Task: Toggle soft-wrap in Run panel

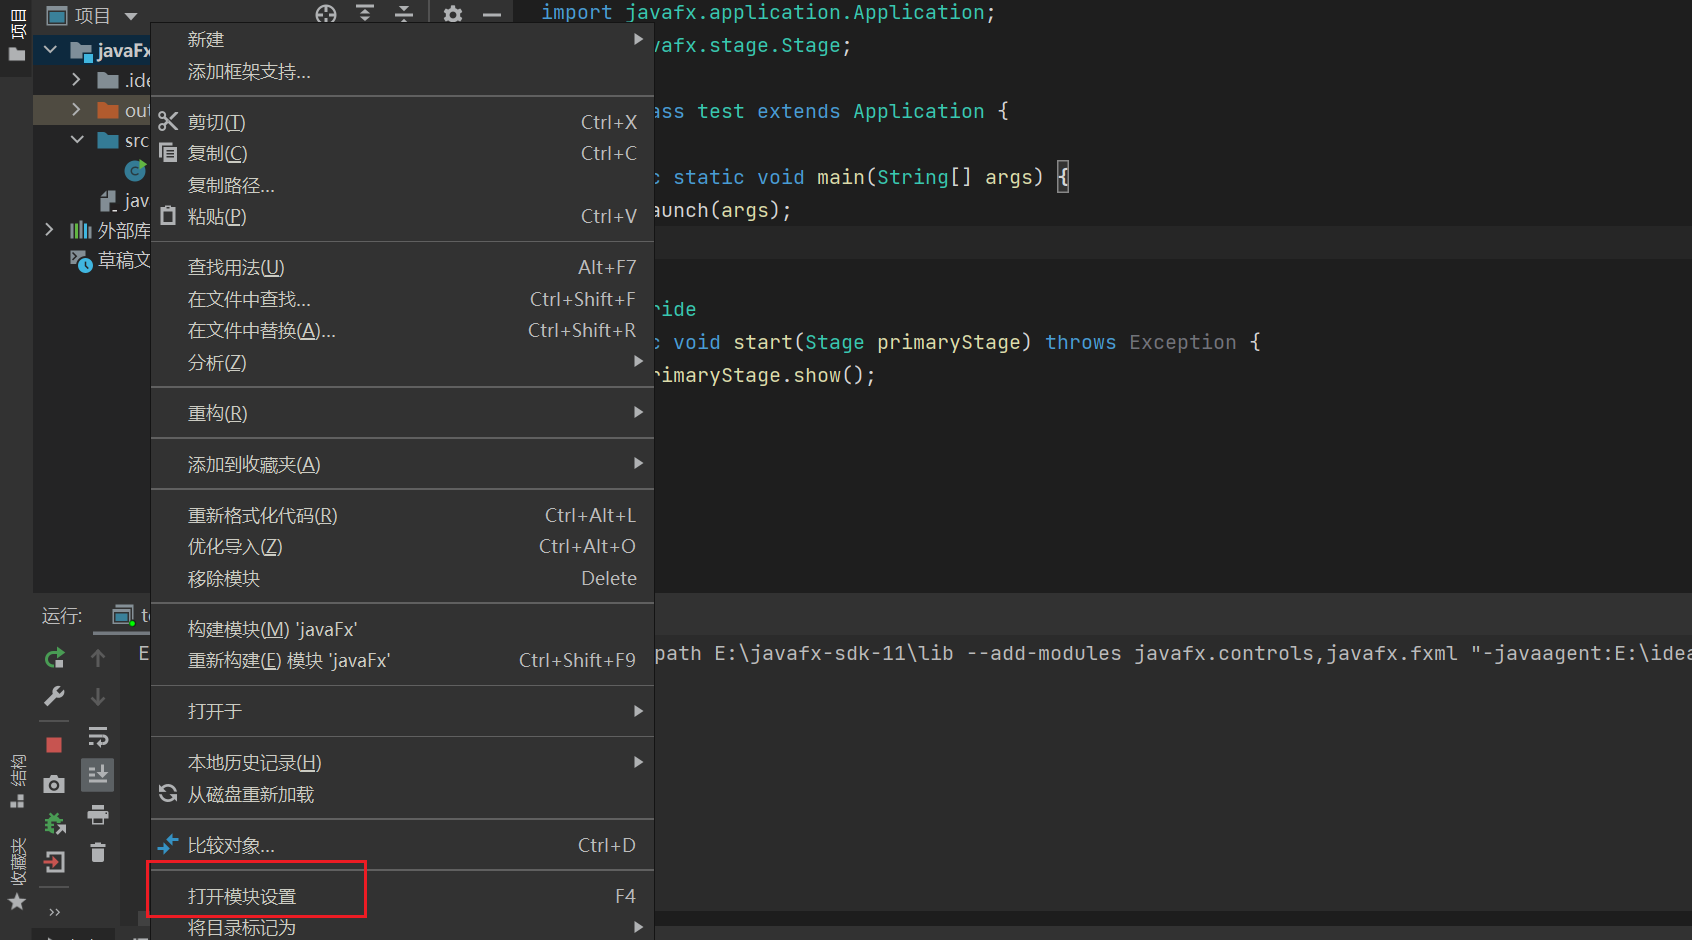Action: [98, 737]
